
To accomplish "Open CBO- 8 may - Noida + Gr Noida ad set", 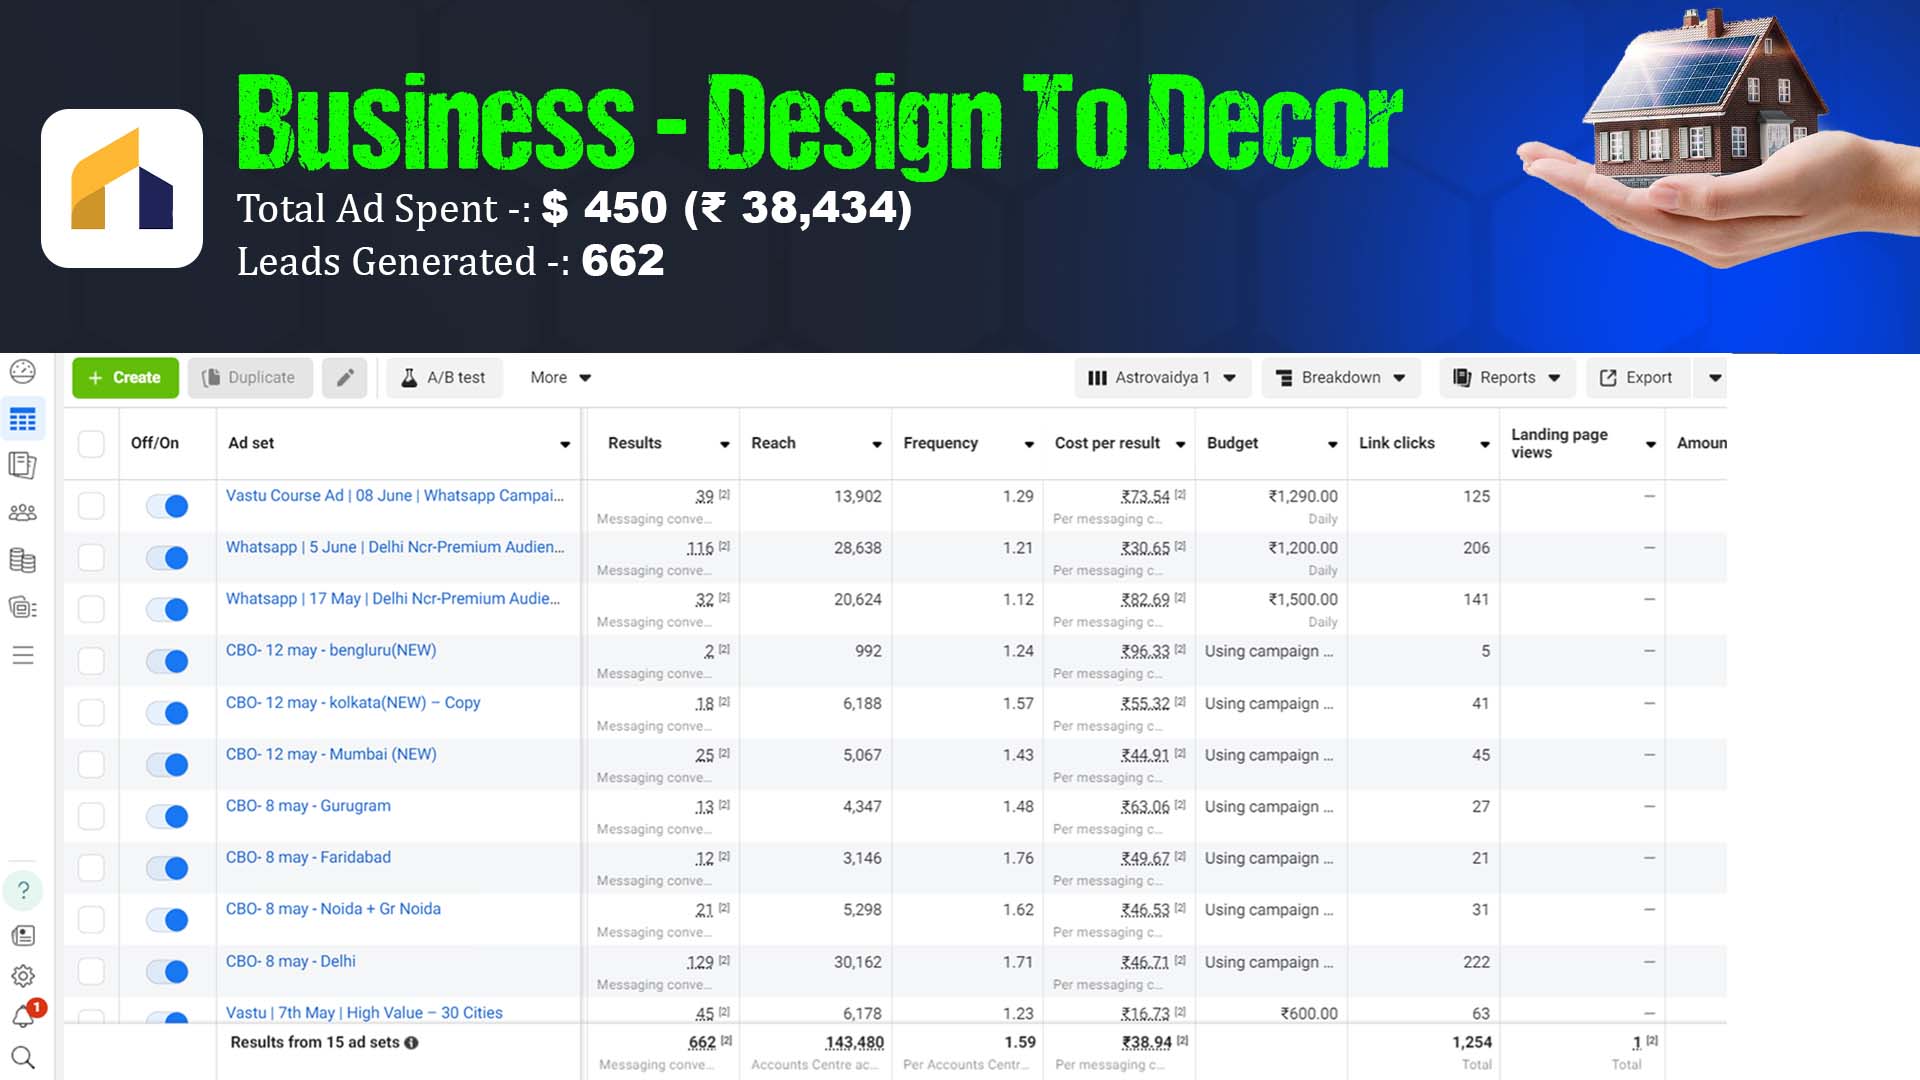I will click(x=333, y=908).
